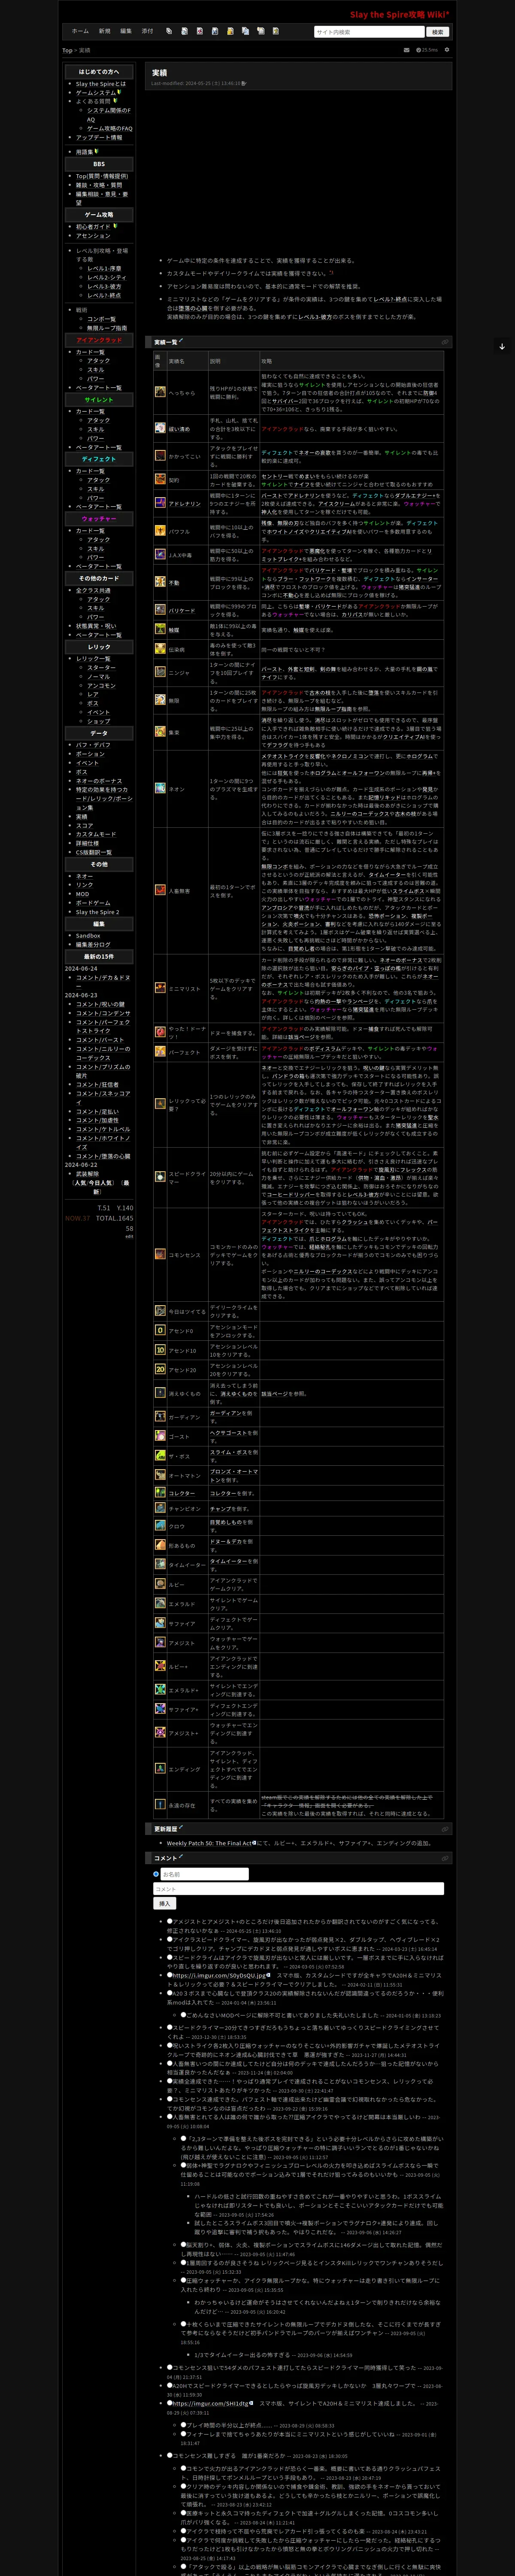The width and height of the screenshot is (515, 2576).
Task: Click the タイムイーター achievement icon
Action: point(160,1564)
